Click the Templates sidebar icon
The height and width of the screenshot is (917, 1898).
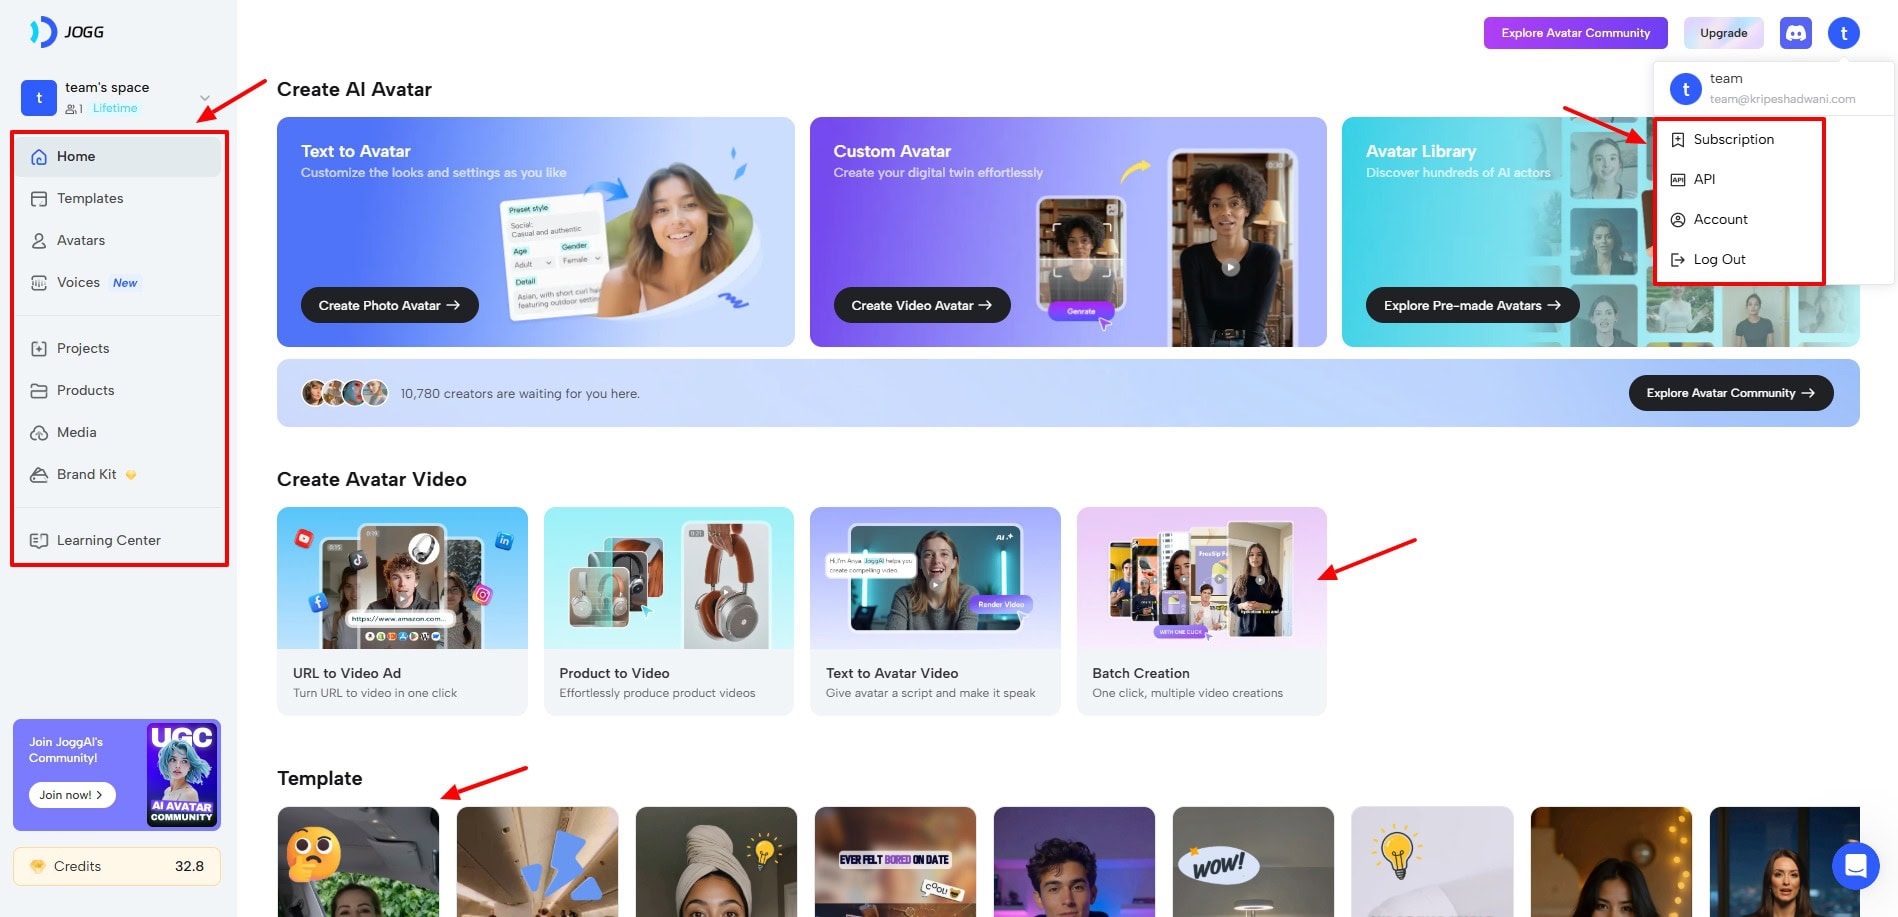click(x=39, y=199)
